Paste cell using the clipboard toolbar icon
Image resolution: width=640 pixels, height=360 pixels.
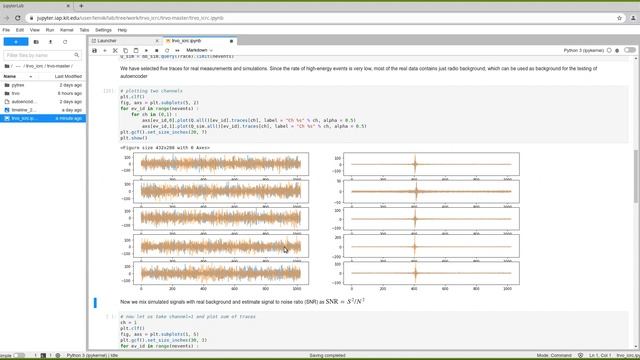[136, 51]
